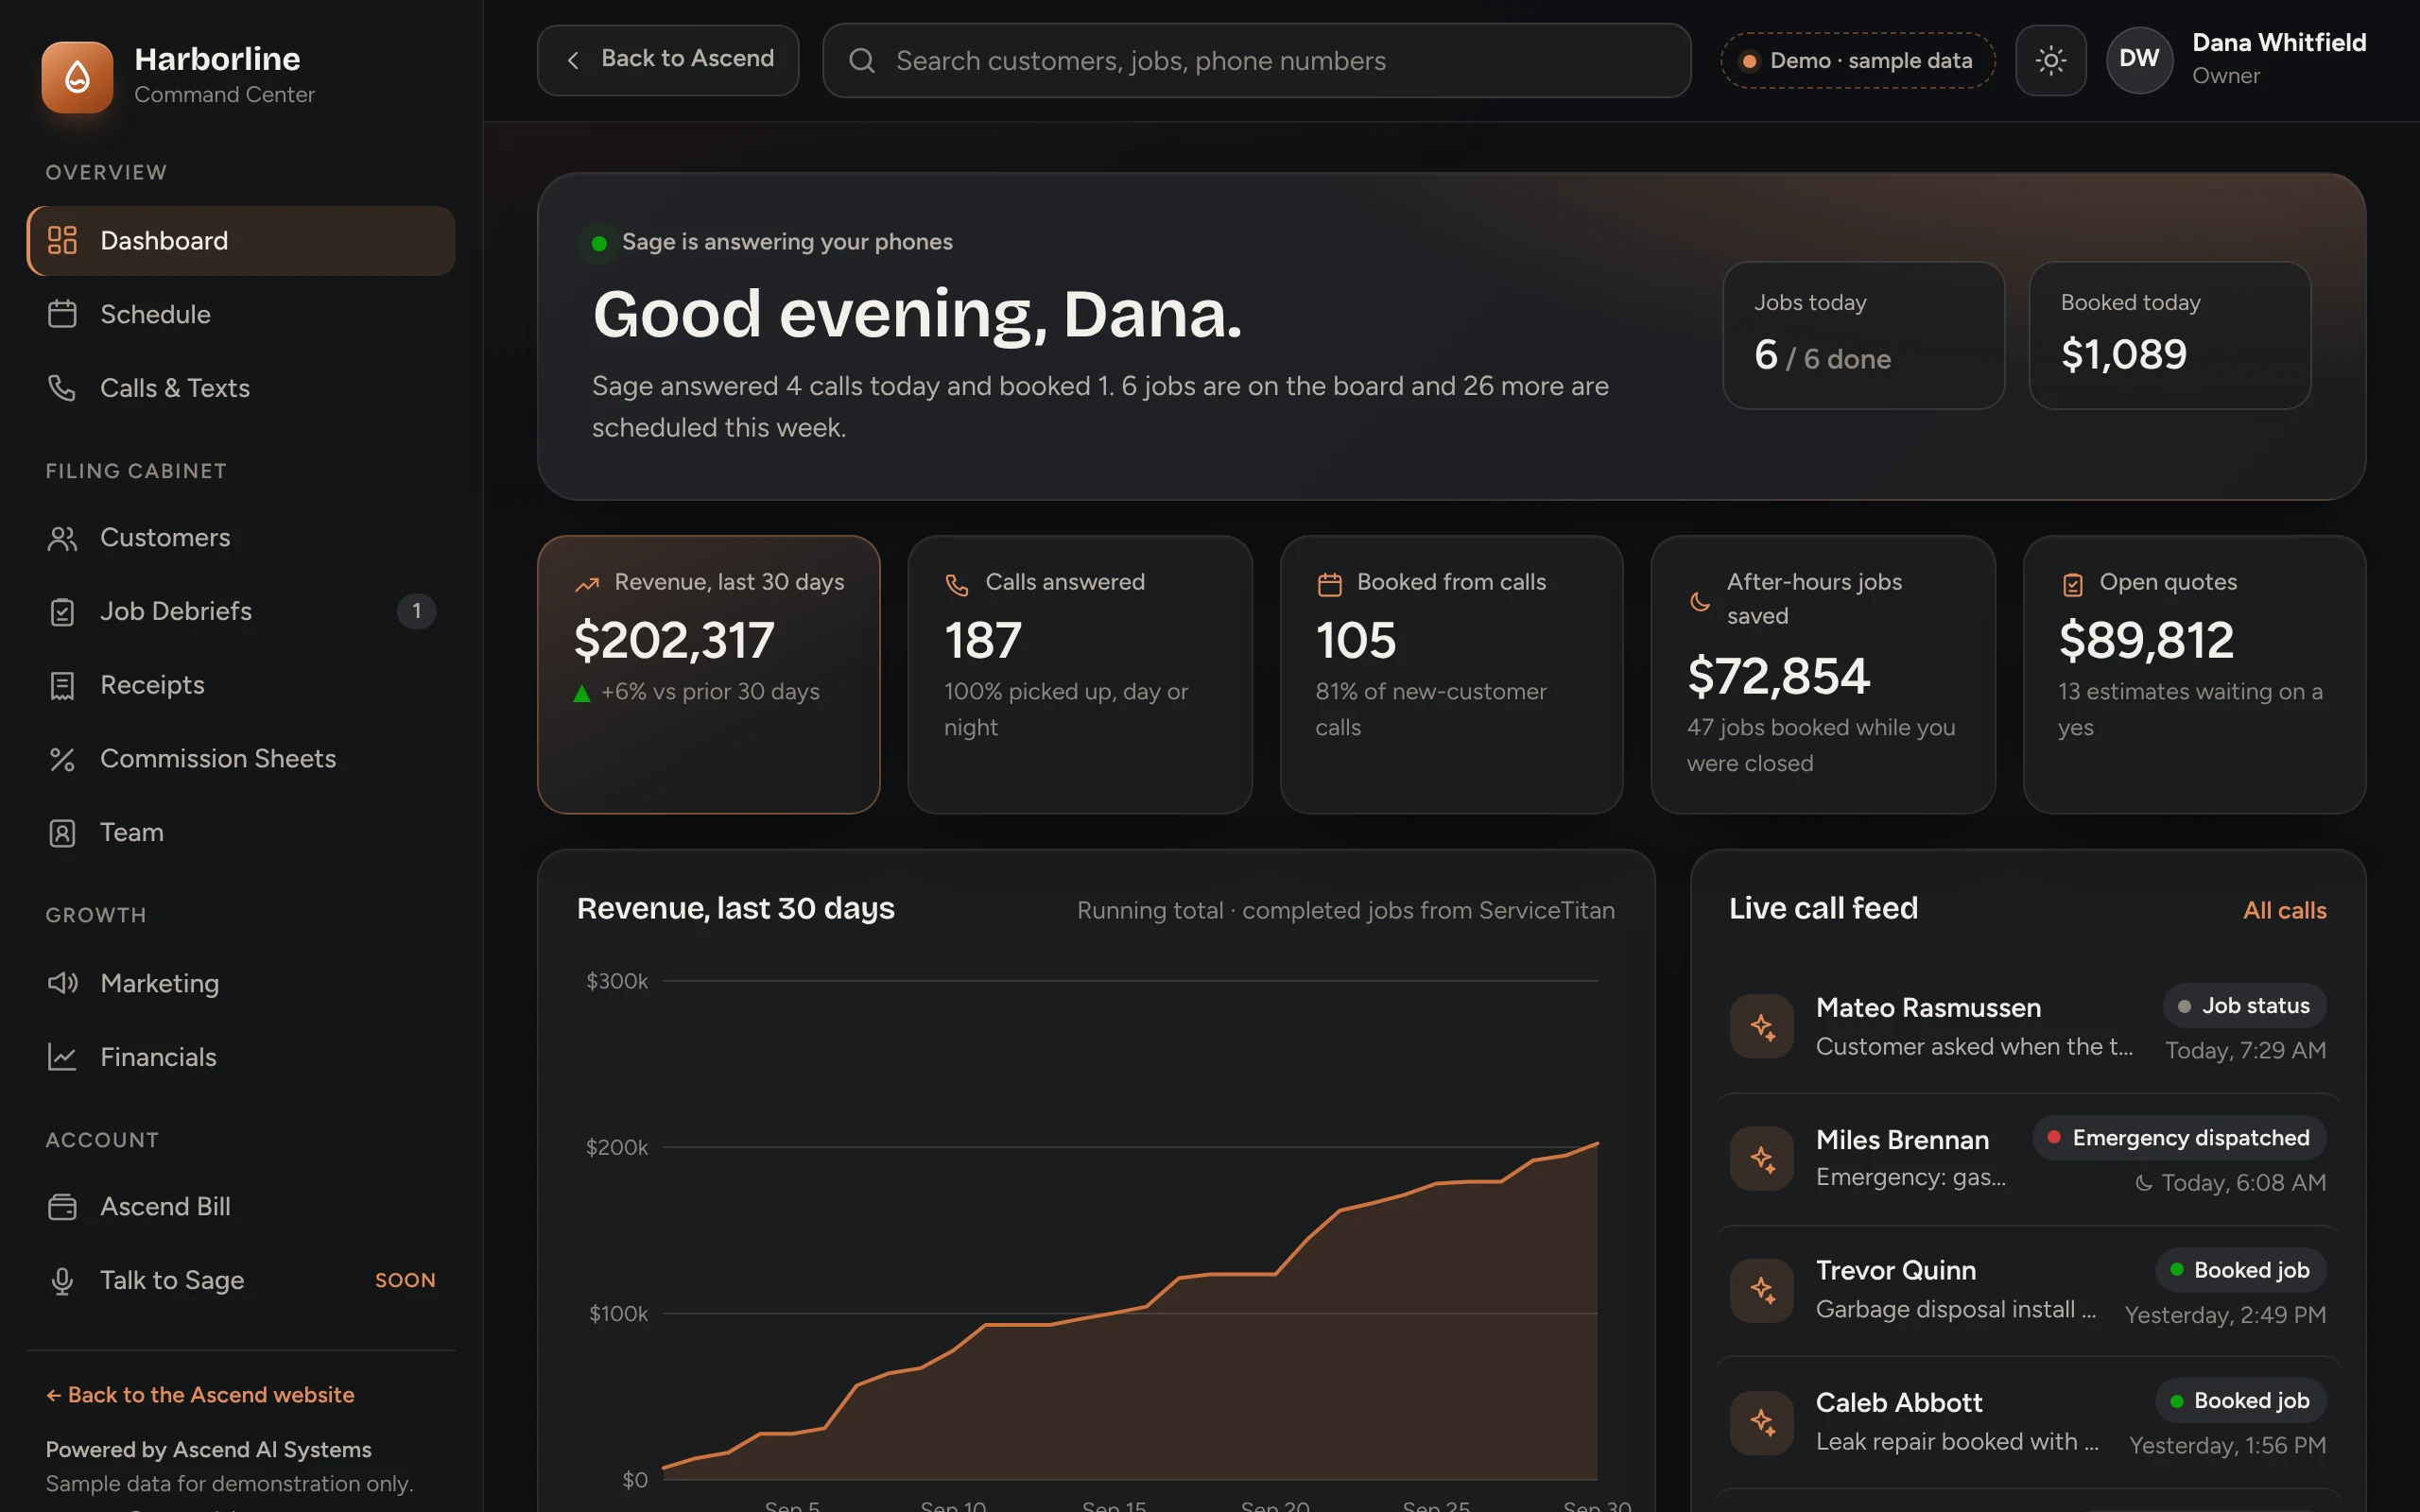Screen dimensions: 2420x1512
Task: Open the Financials section
Action: (241, 1057)
